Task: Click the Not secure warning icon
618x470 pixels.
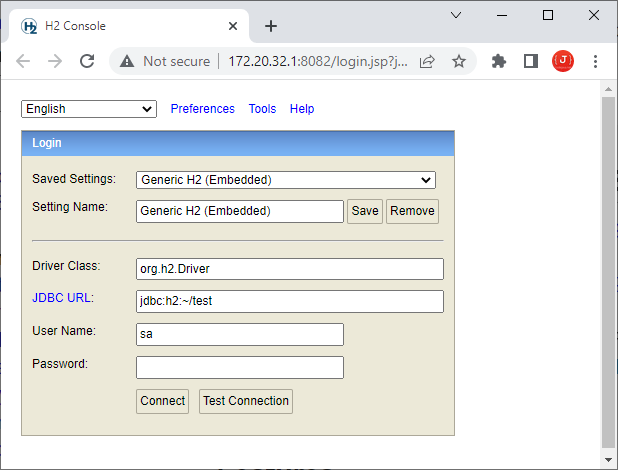Action: click(x=127, y=61)
